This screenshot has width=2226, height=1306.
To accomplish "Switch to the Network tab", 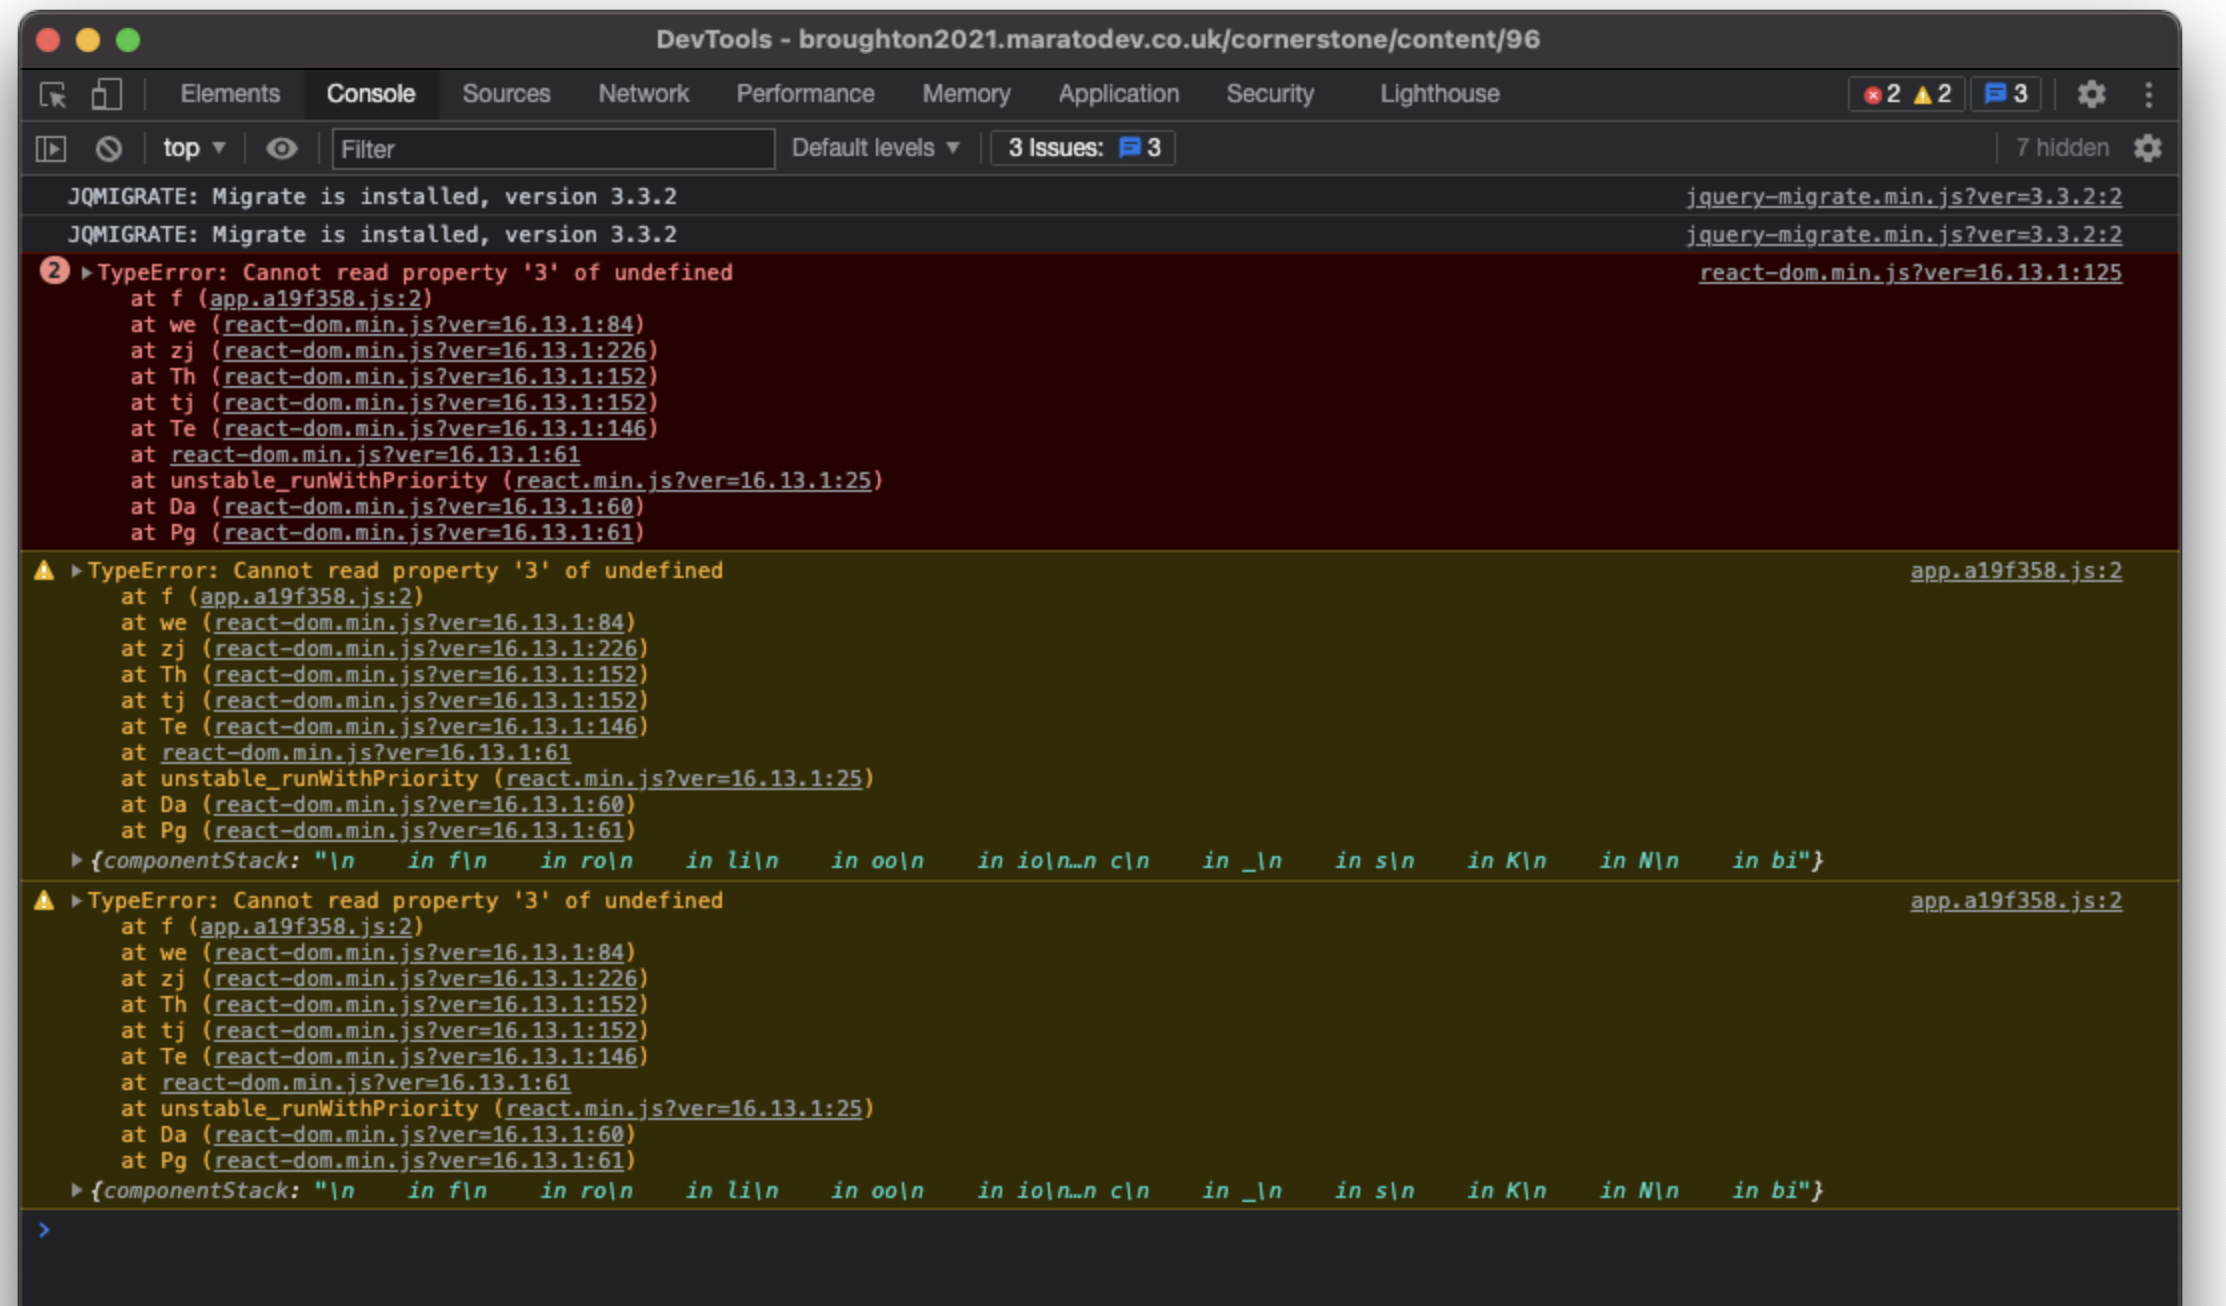I will pyautogui.click(x=643, y=94).
